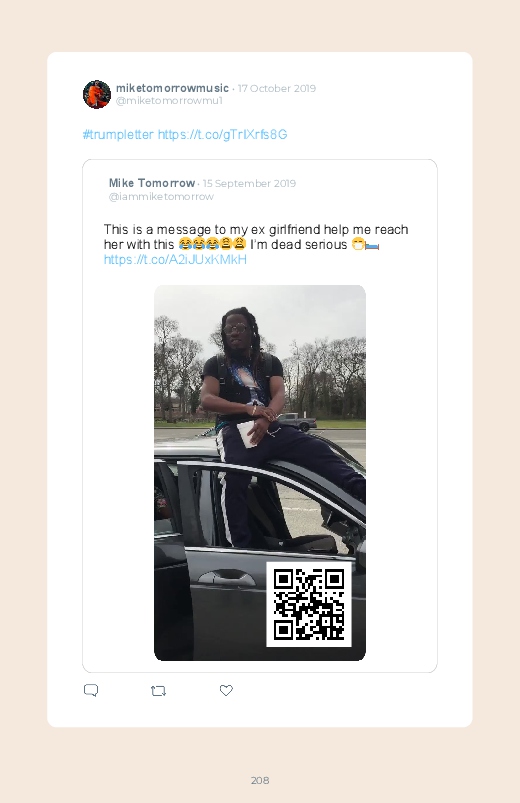Click the bed emoji after 'dead serious'
The image size is (520, 803).
point(372,246)
